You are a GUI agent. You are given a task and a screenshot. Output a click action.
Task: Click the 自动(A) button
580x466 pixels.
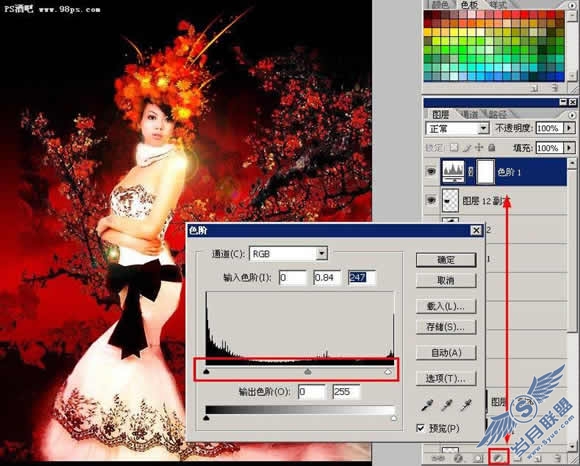tap(446, 353)
